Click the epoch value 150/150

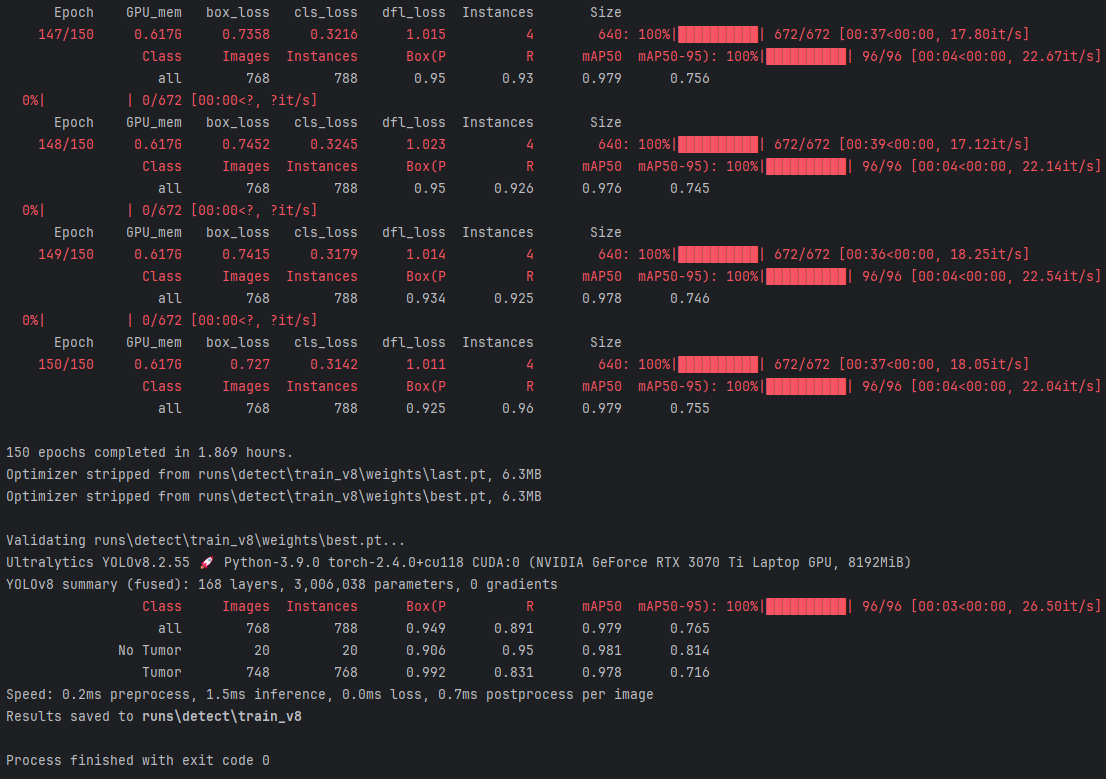coord(66,365)
